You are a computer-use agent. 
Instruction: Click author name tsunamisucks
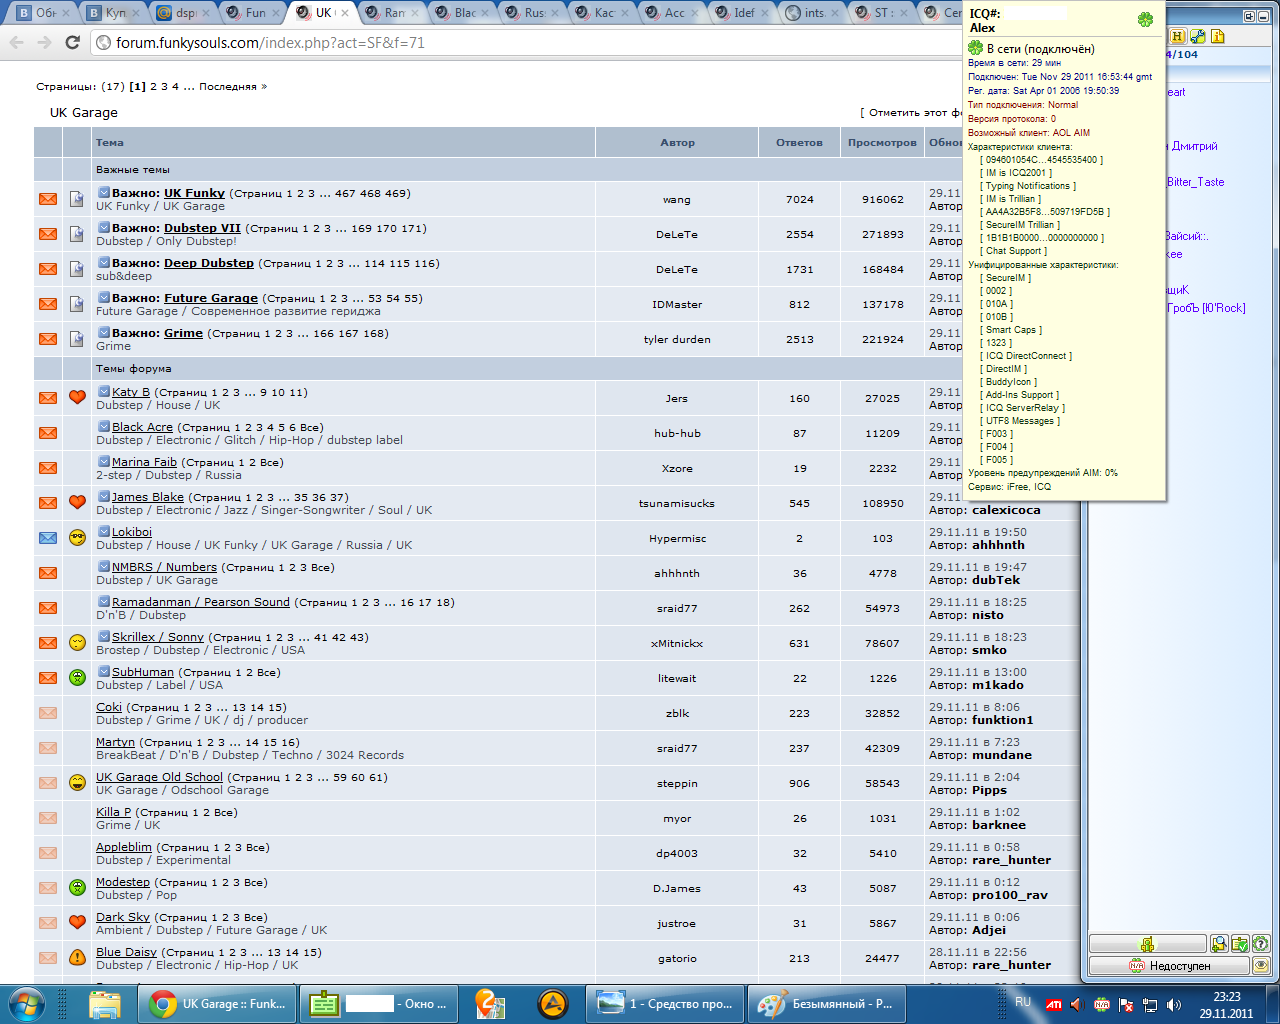tap(677, 503)
